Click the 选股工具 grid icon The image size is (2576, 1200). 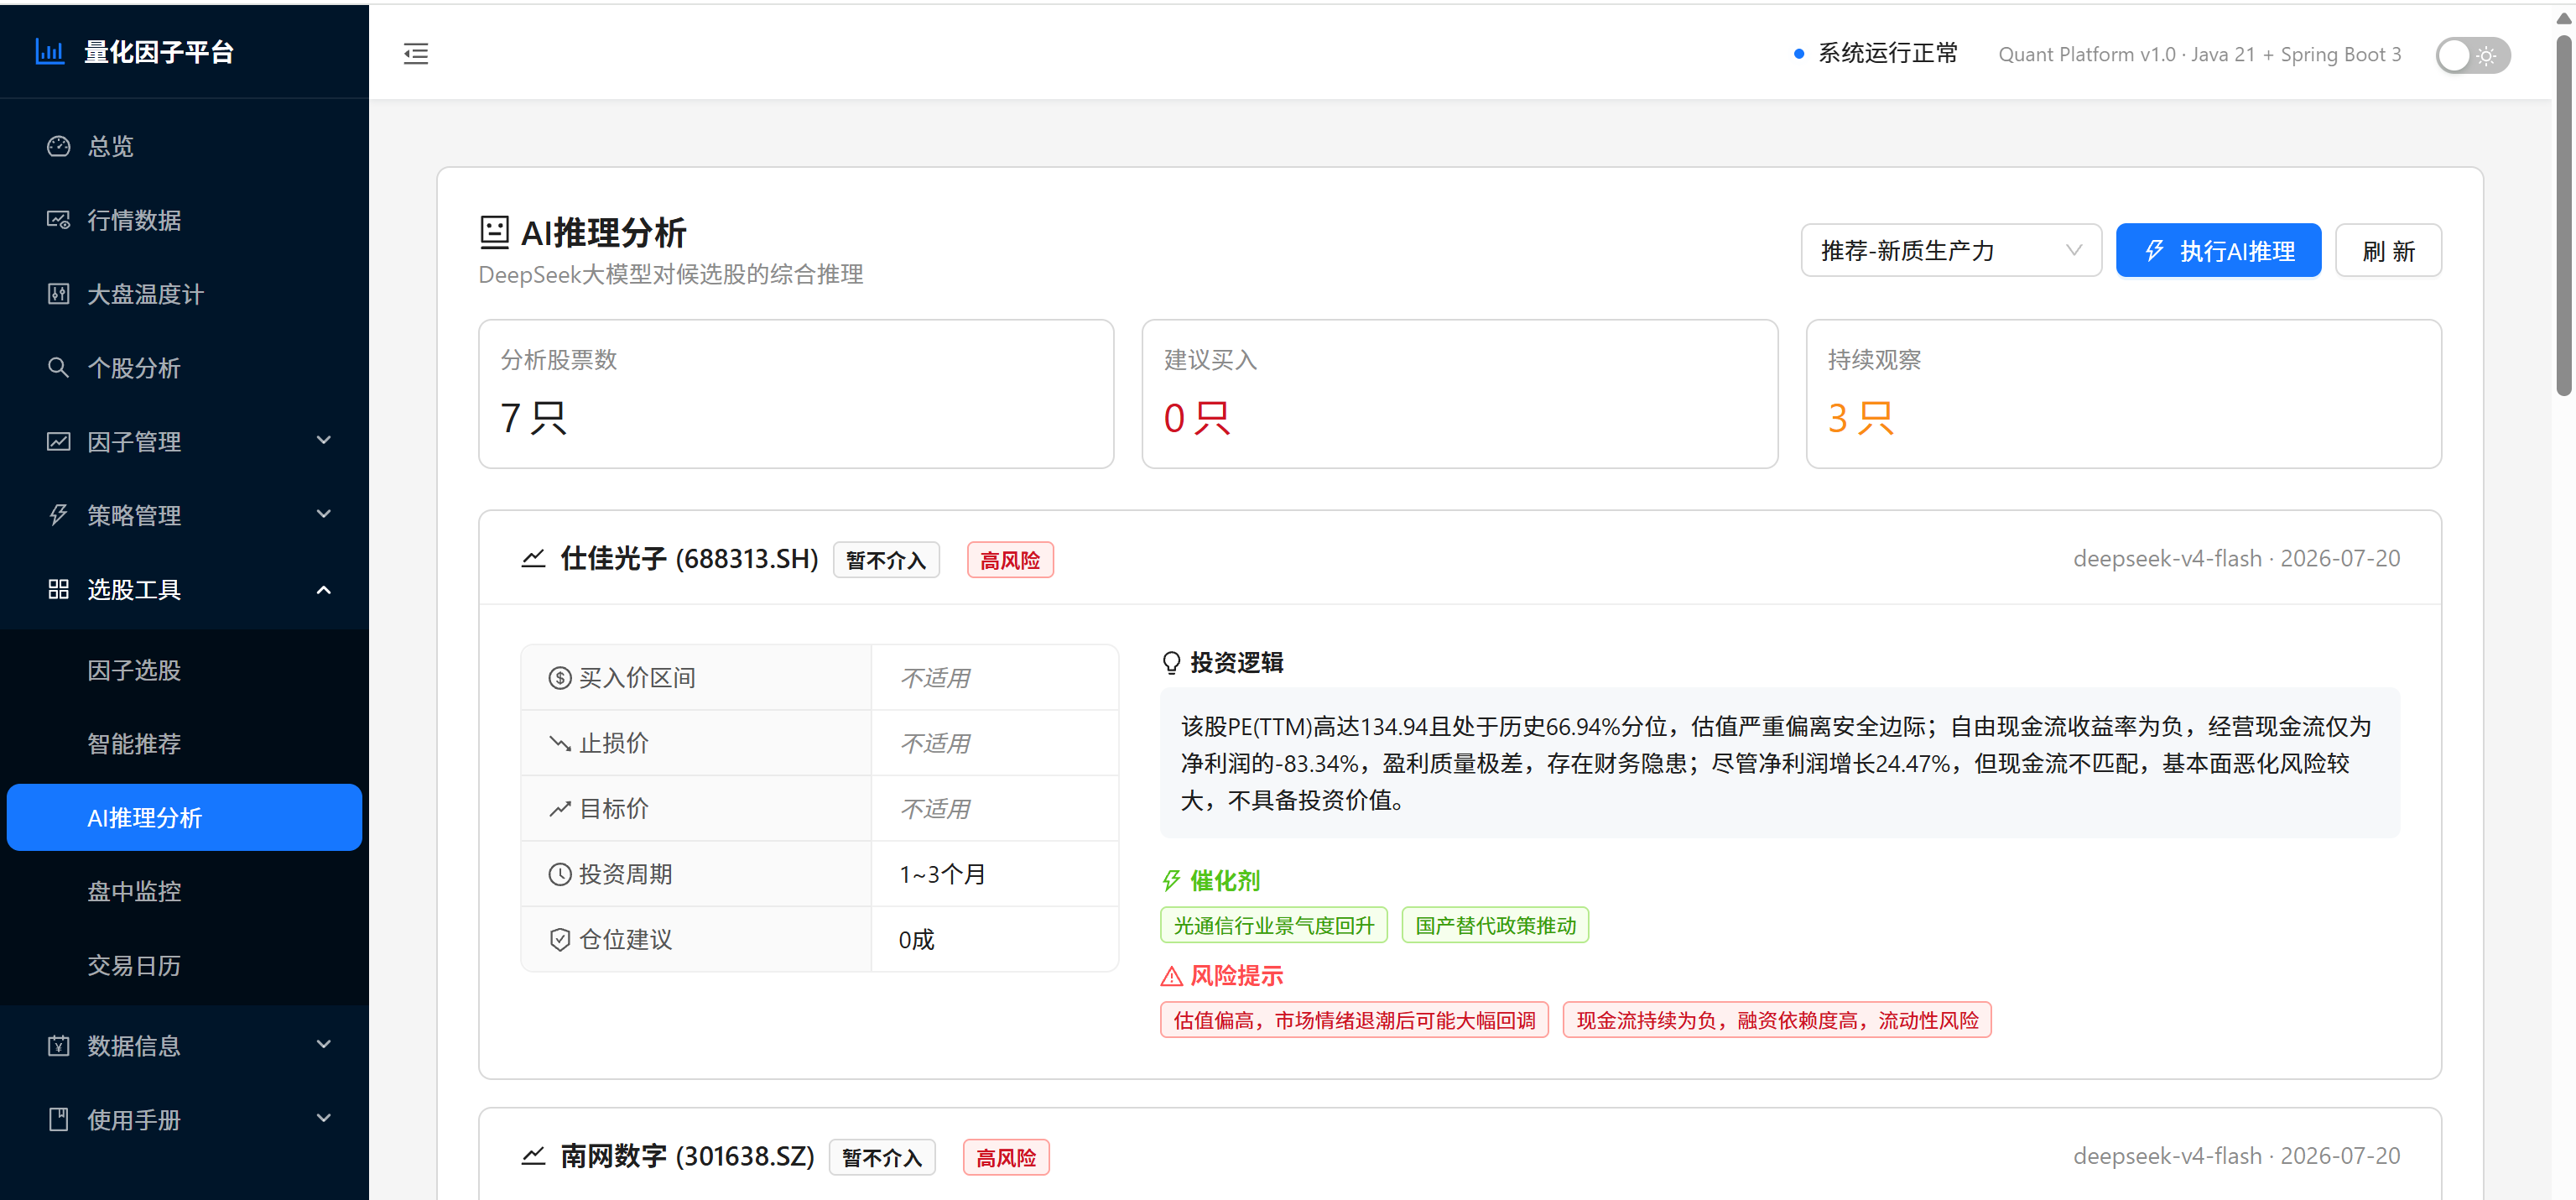pos(59,589)
